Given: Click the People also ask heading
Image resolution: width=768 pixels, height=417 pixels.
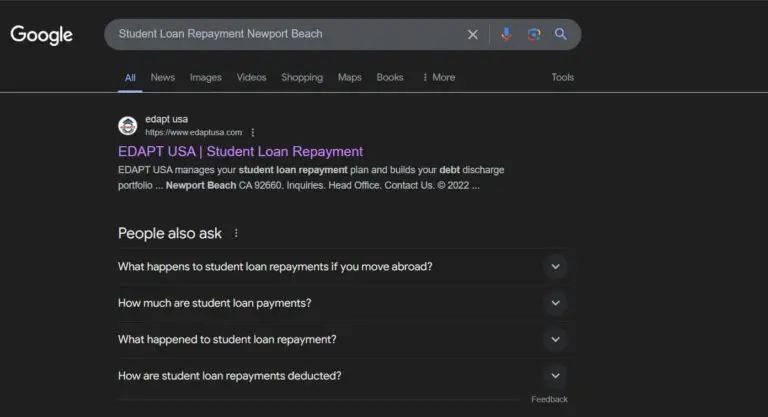Looking at the screenshot, I should [x=170, y=233].
